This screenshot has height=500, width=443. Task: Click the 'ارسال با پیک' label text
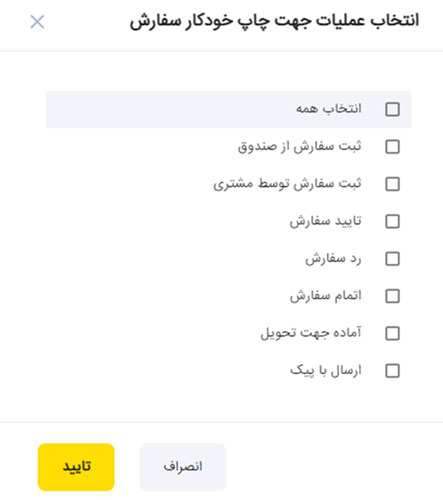[326, 370]
